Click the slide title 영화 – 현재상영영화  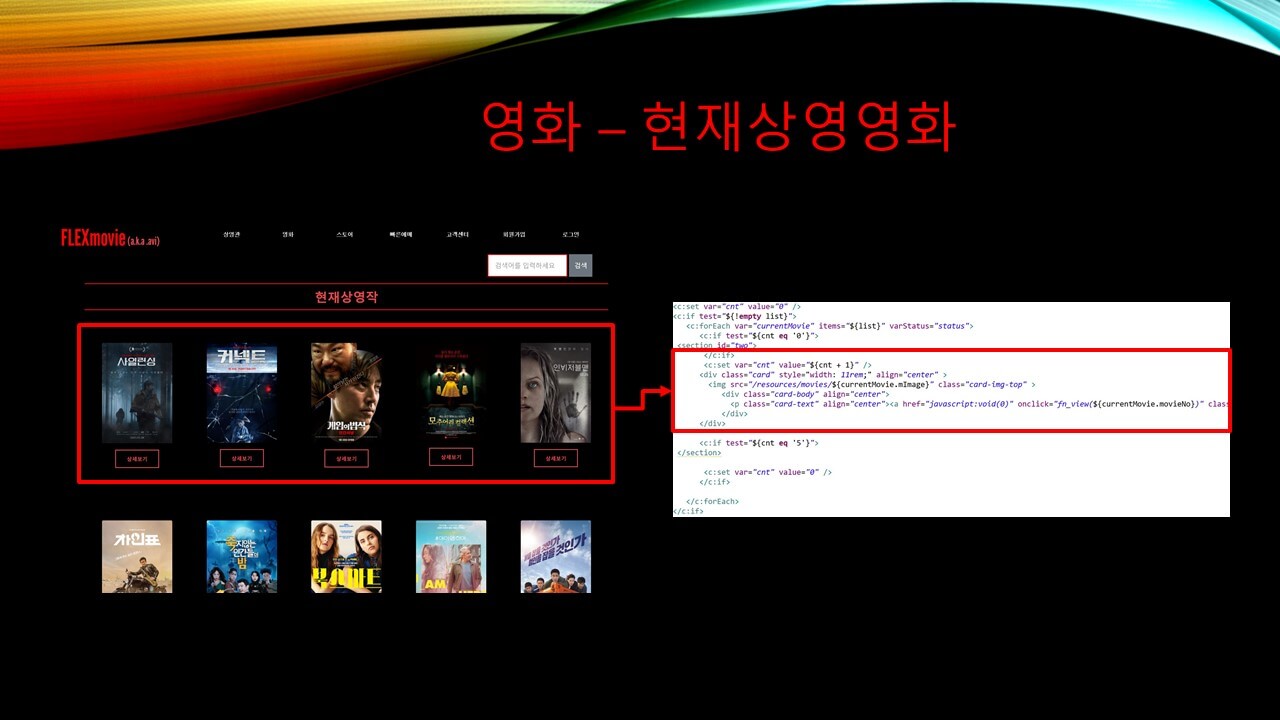[718, 126]
